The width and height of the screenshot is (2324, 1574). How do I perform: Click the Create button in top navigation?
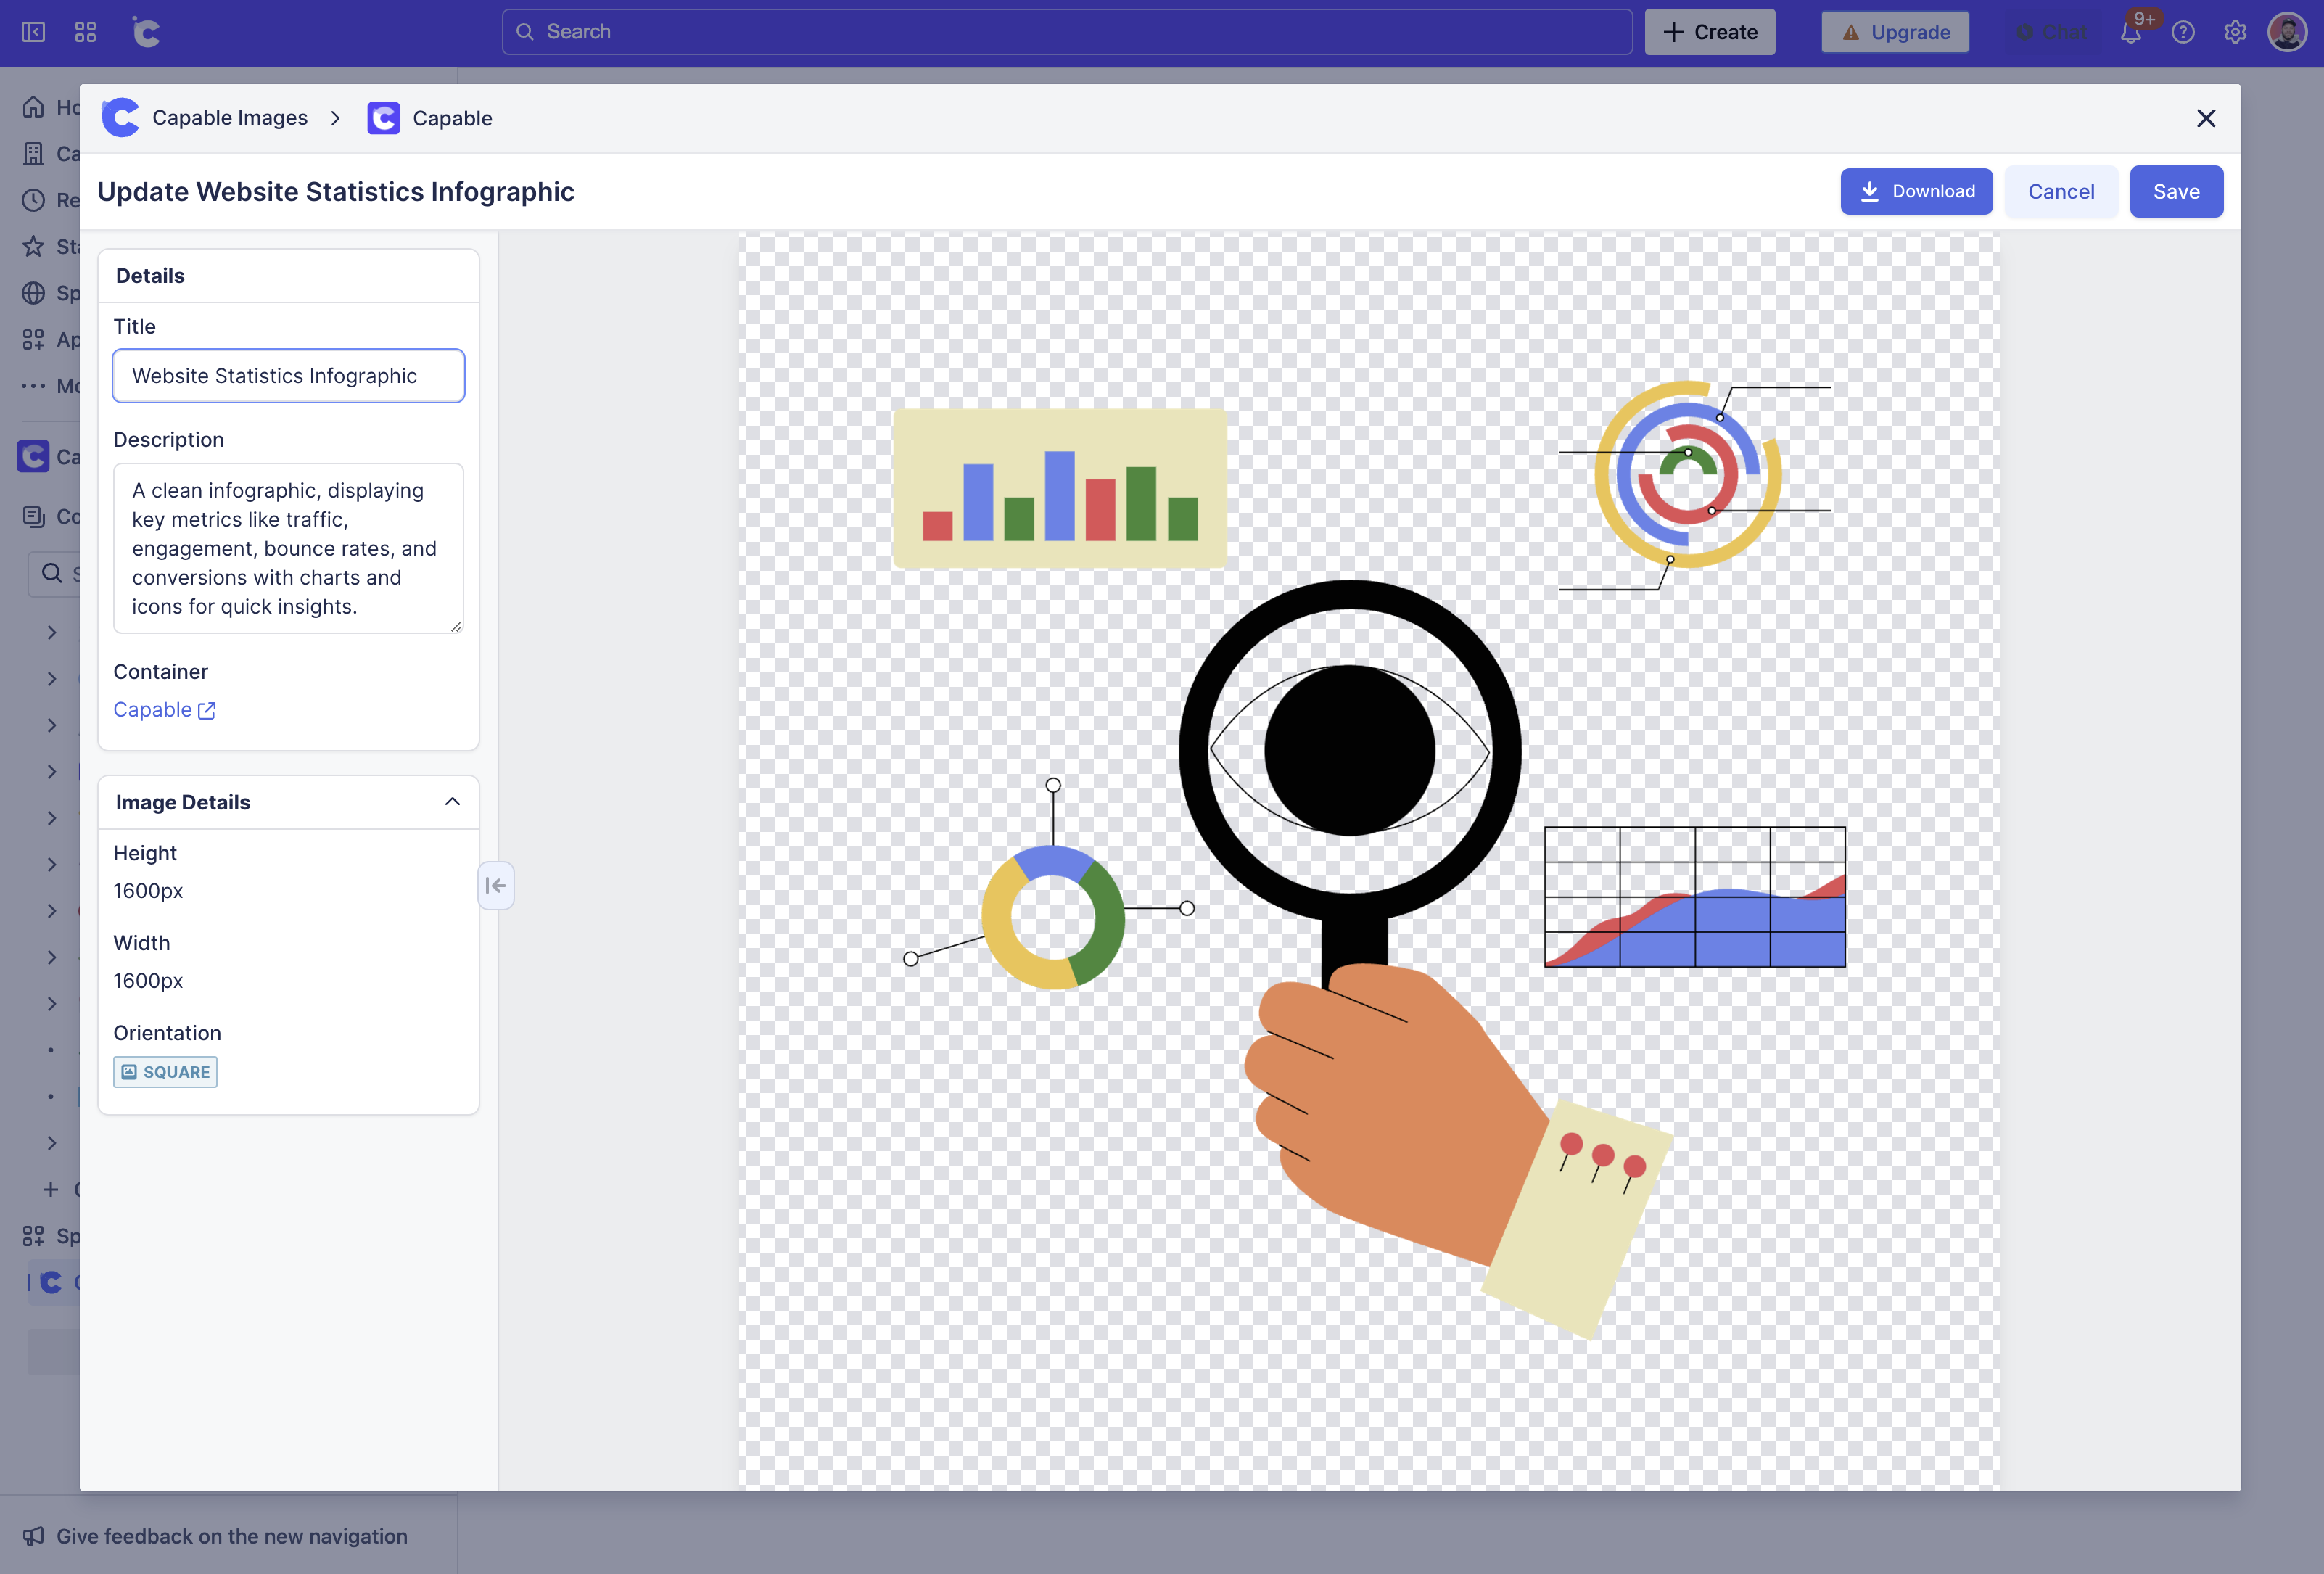[1709, 32]
